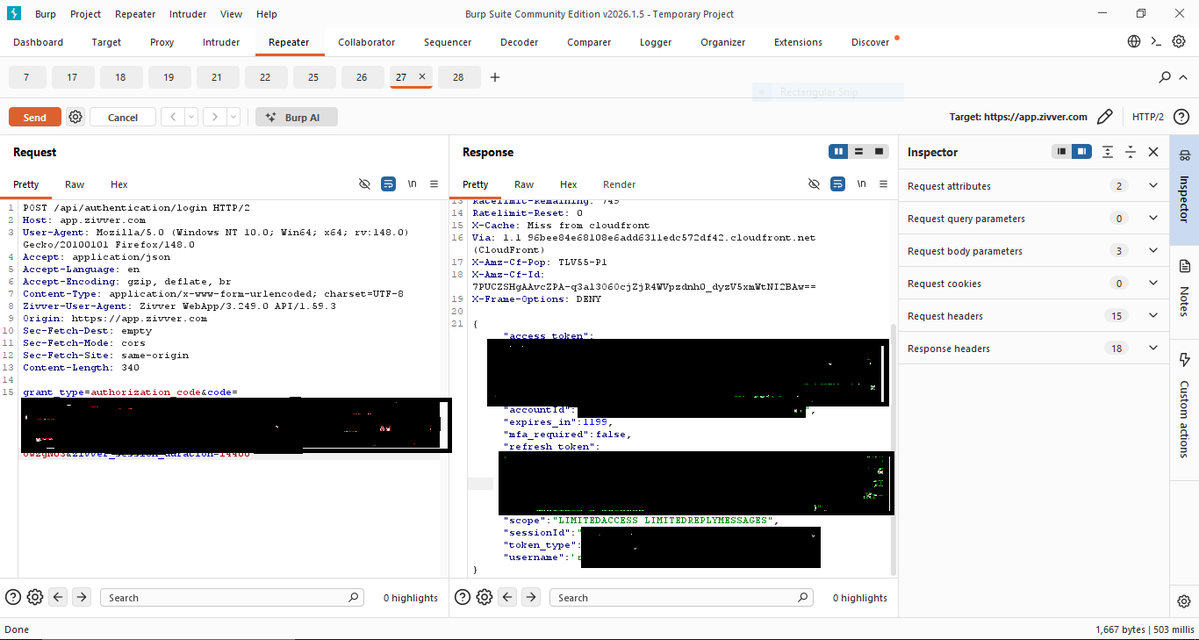Switch Inspector to right-docked layout icon

pyautogui.click(x=1081, y=152)
